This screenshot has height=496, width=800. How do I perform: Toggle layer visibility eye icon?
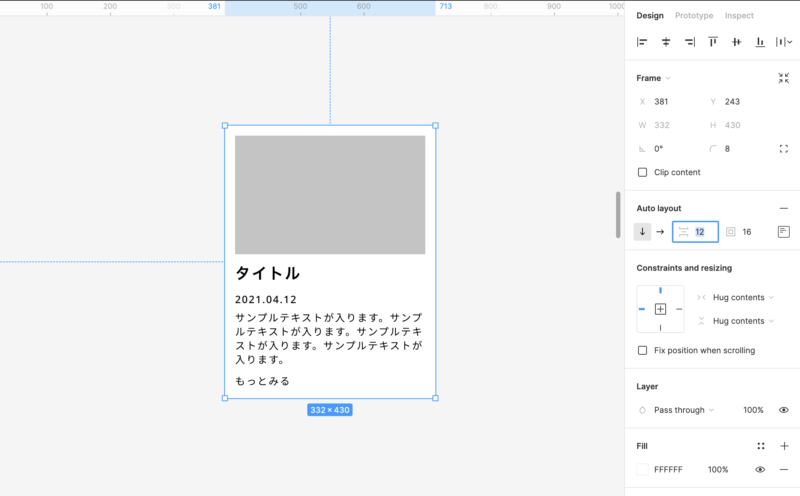coord(784,410)
